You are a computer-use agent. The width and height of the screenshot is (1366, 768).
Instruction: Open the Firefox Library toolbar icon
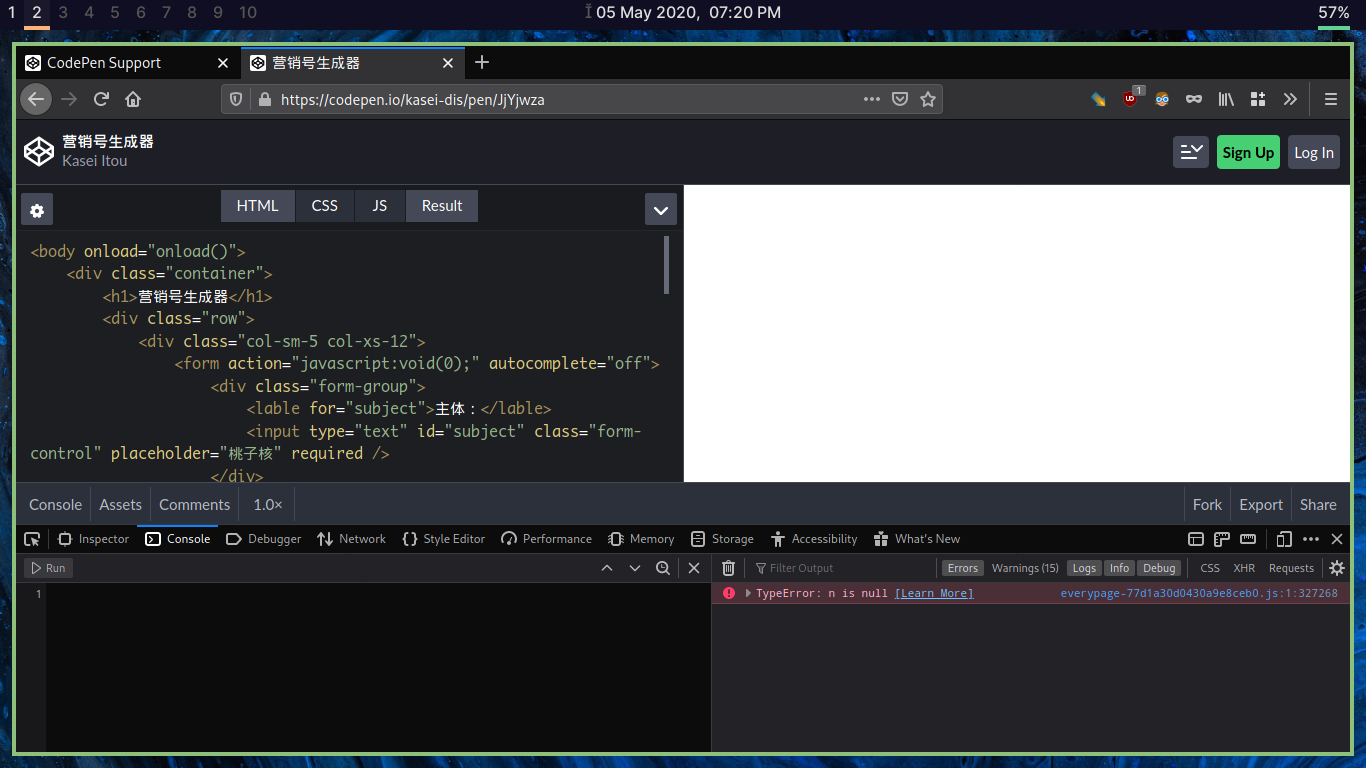pyautogui.click(x=1226, y=99)
